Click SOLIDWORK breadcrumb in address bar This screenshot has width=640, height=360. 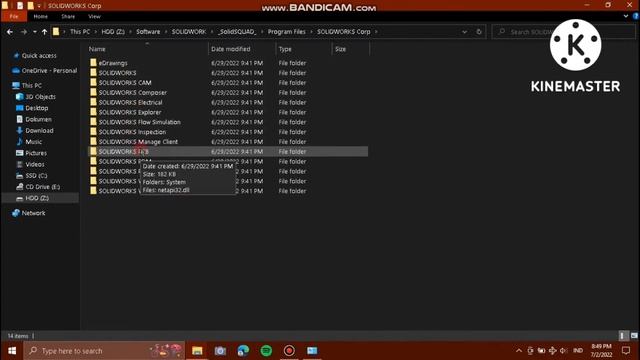189,31
